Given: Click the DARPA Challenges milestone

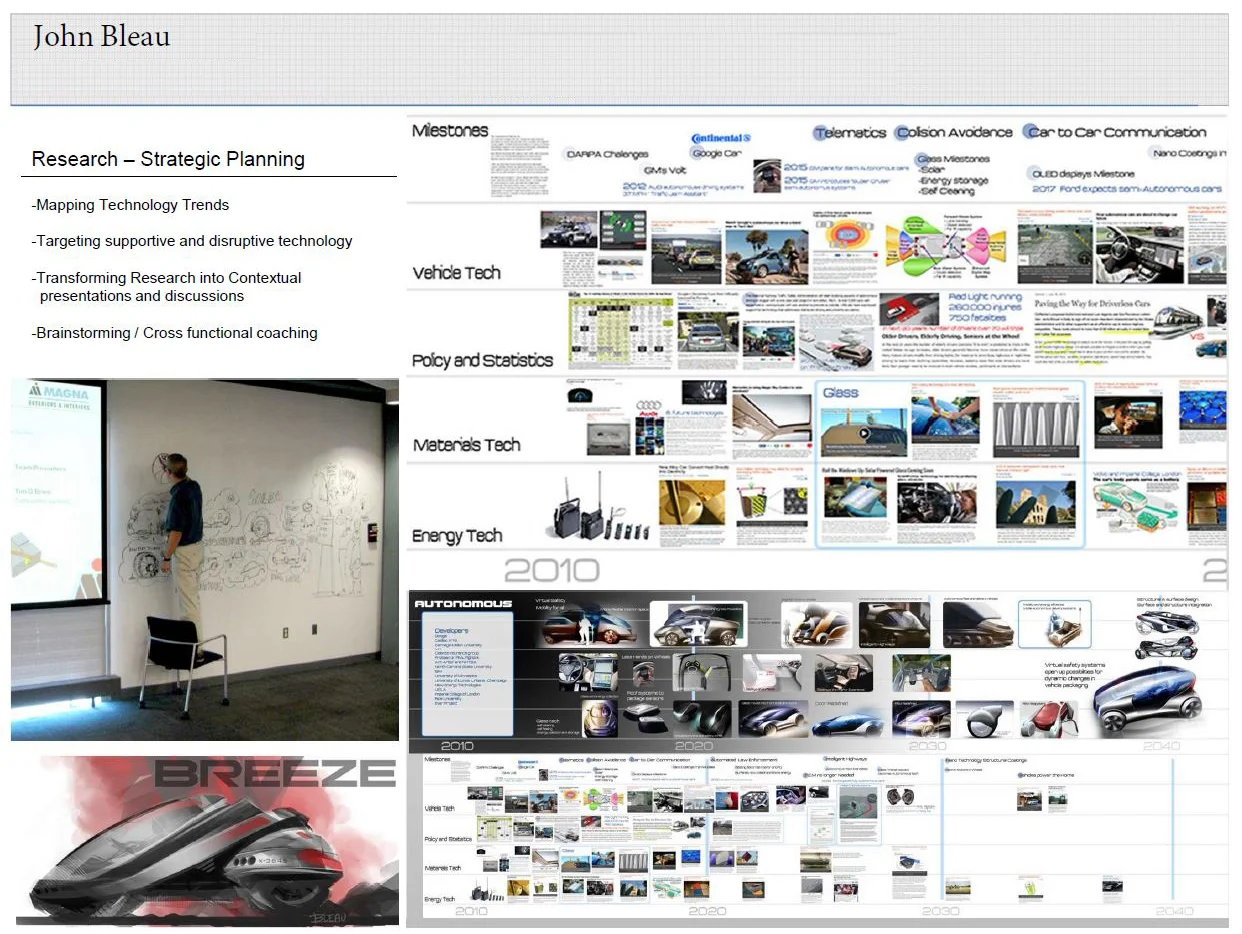Looking at the screenshot, I should 607,154.
